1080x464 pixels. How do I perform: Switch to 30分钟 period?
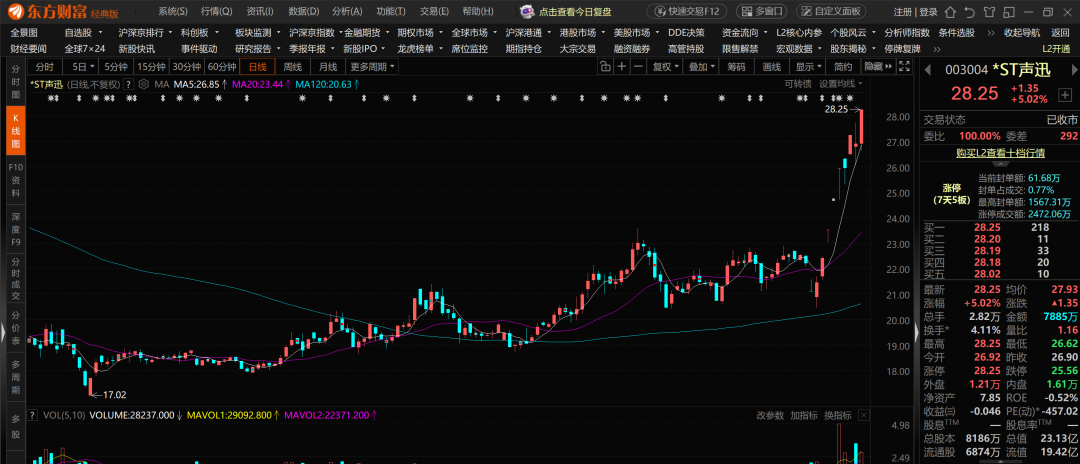pos(187,66)
